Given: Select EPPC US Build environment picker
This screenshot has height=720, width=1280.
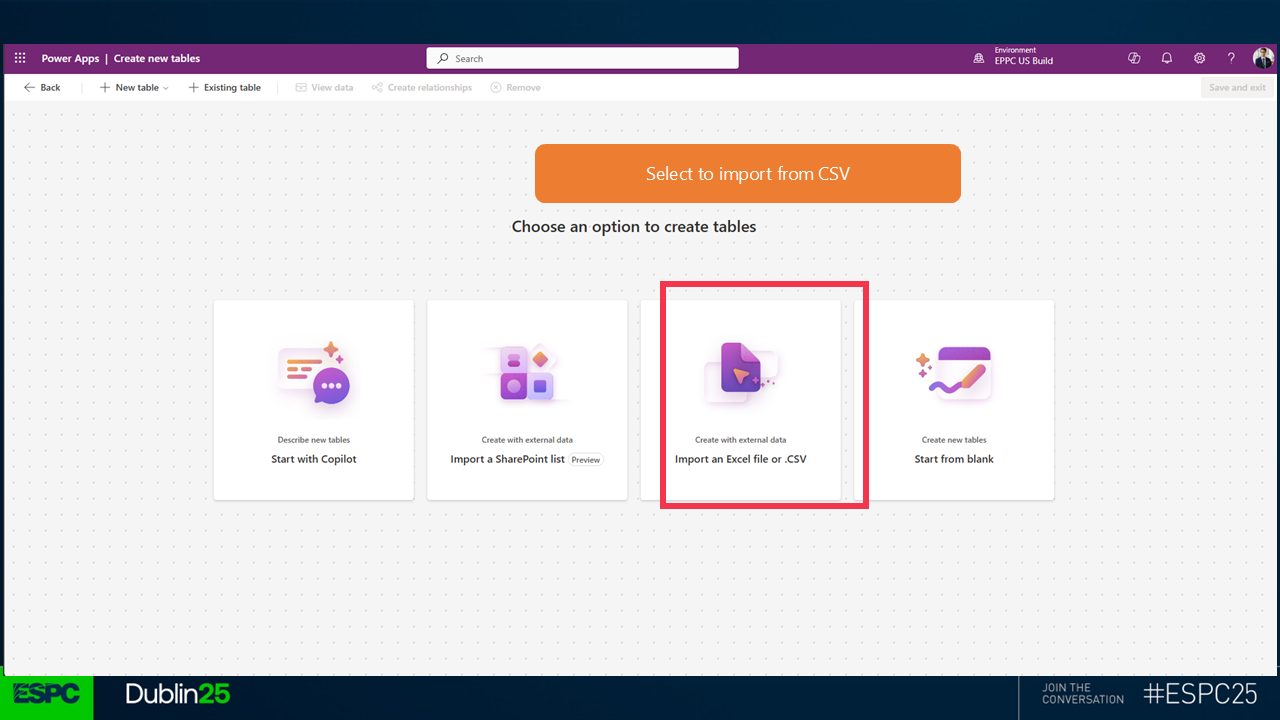Looking at the screenshot, I should click(1023, 60).
